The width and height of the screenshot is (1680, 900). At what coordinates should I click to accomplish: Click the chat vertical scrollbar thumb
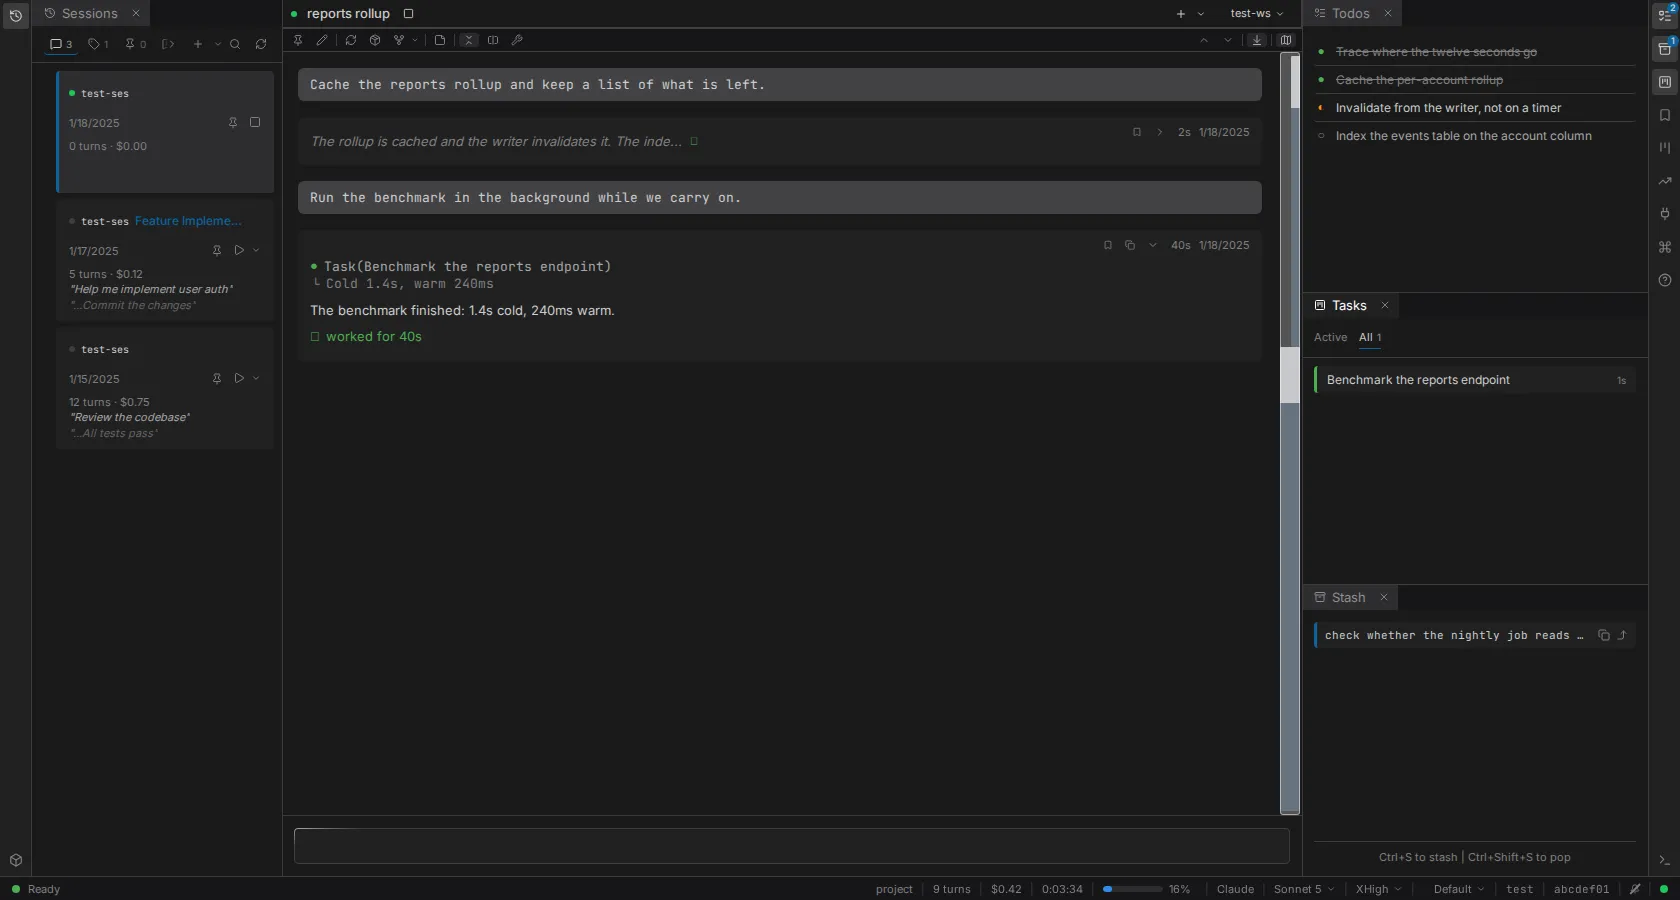[1290, 375]
